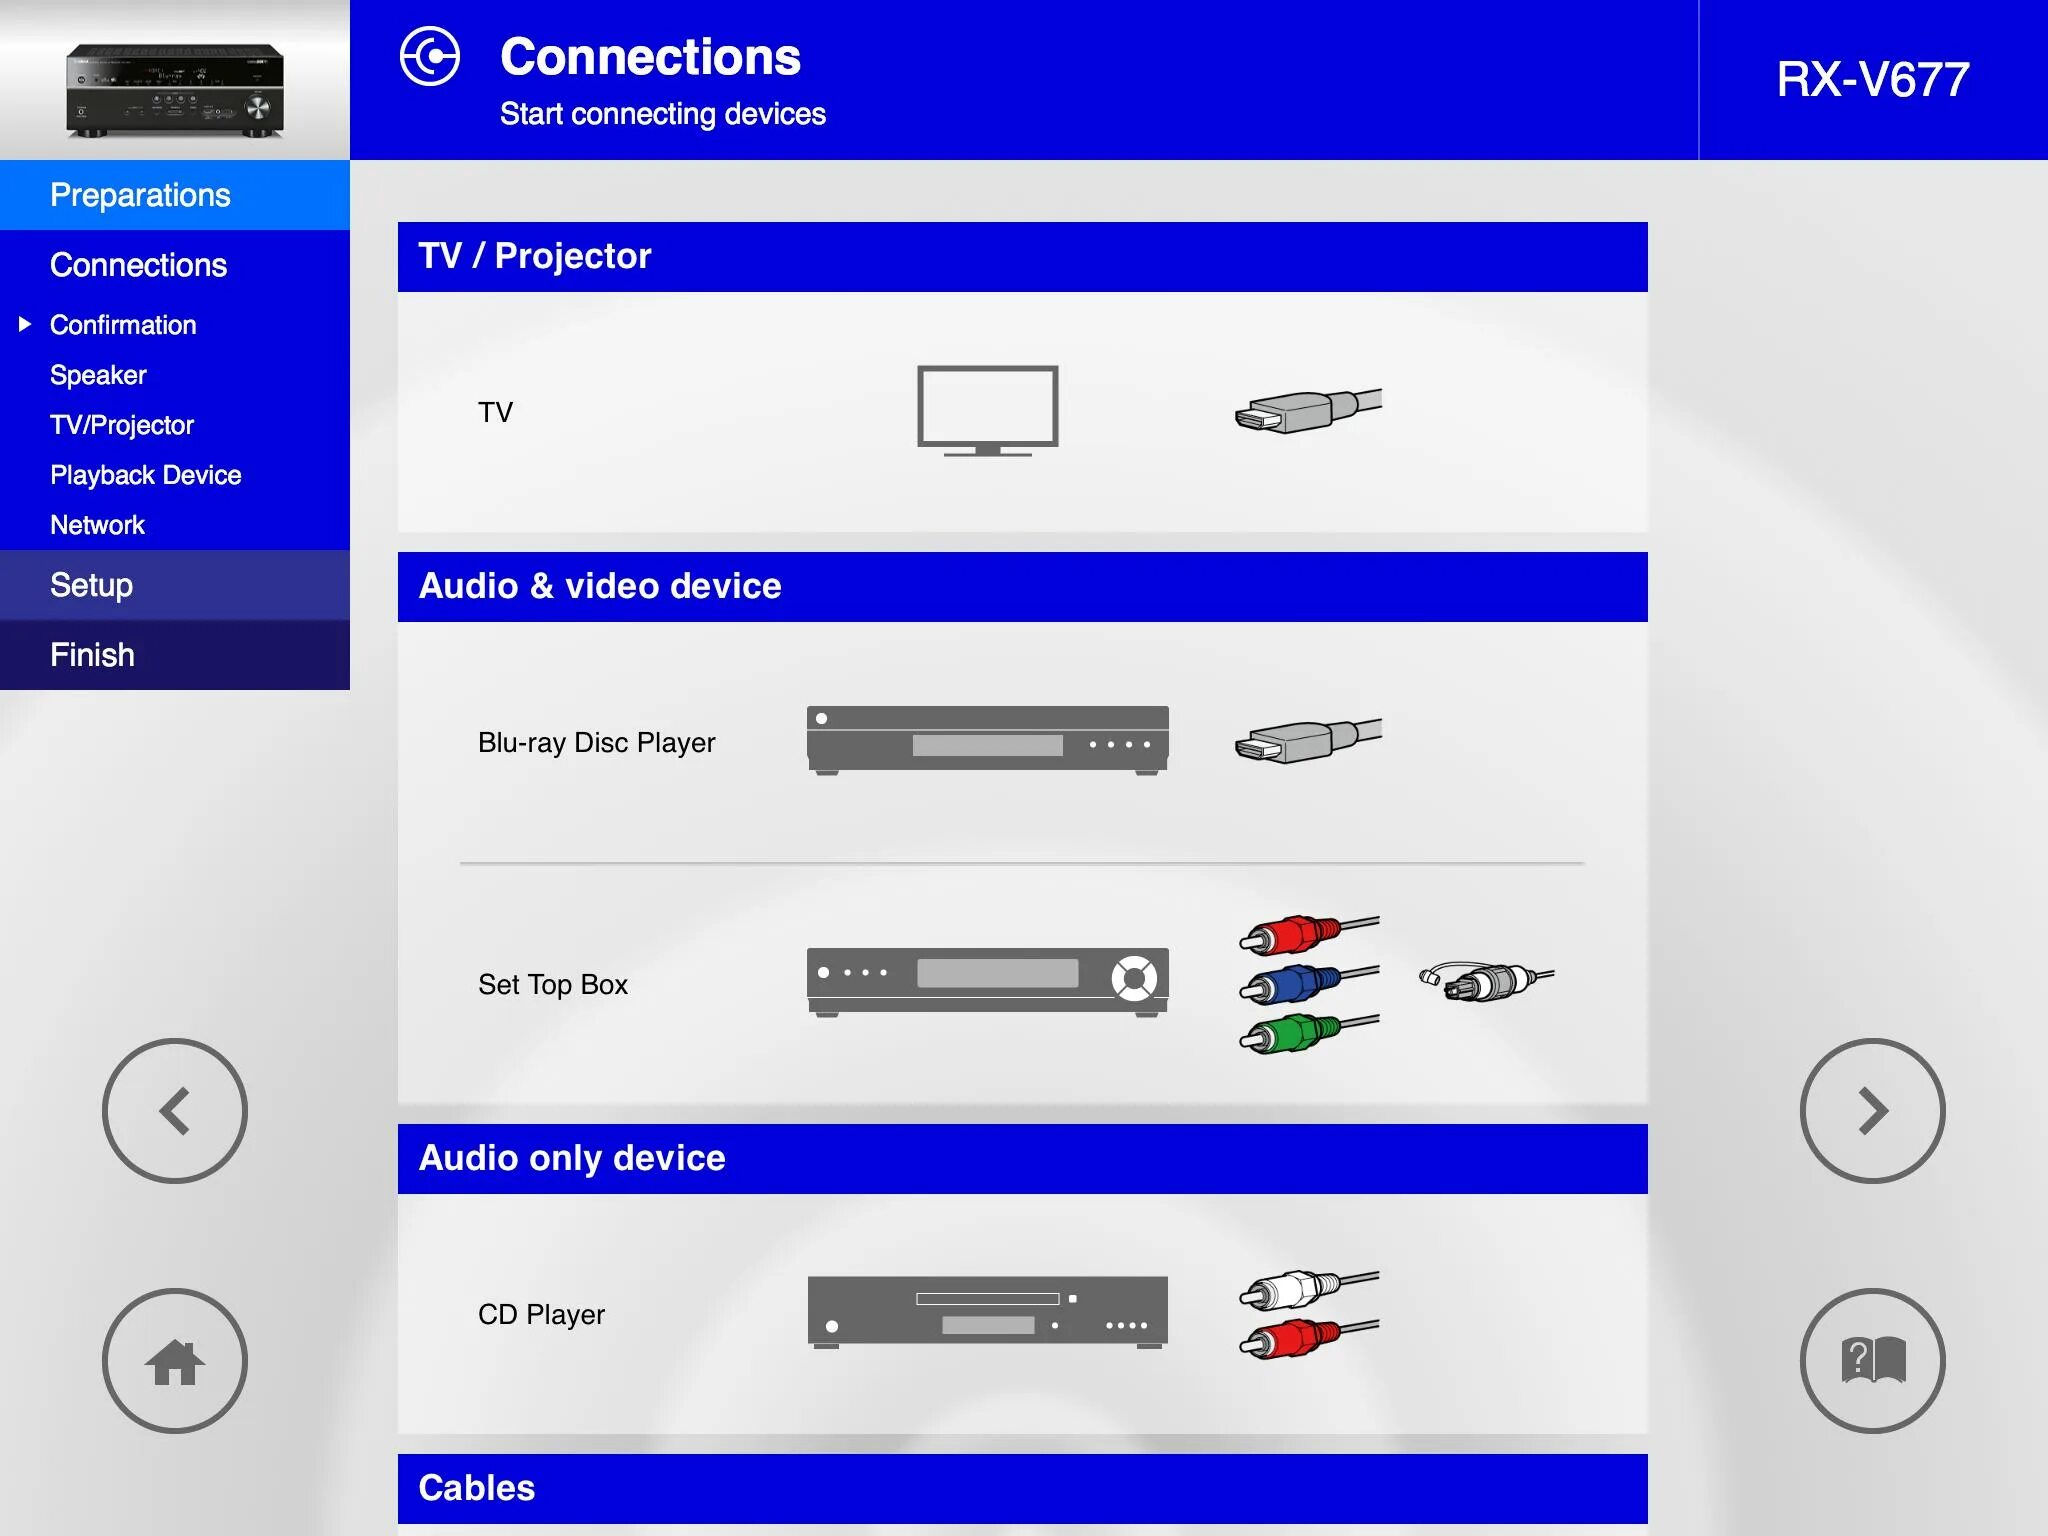Expand the Speaker sub-menu item

(97, 374)
